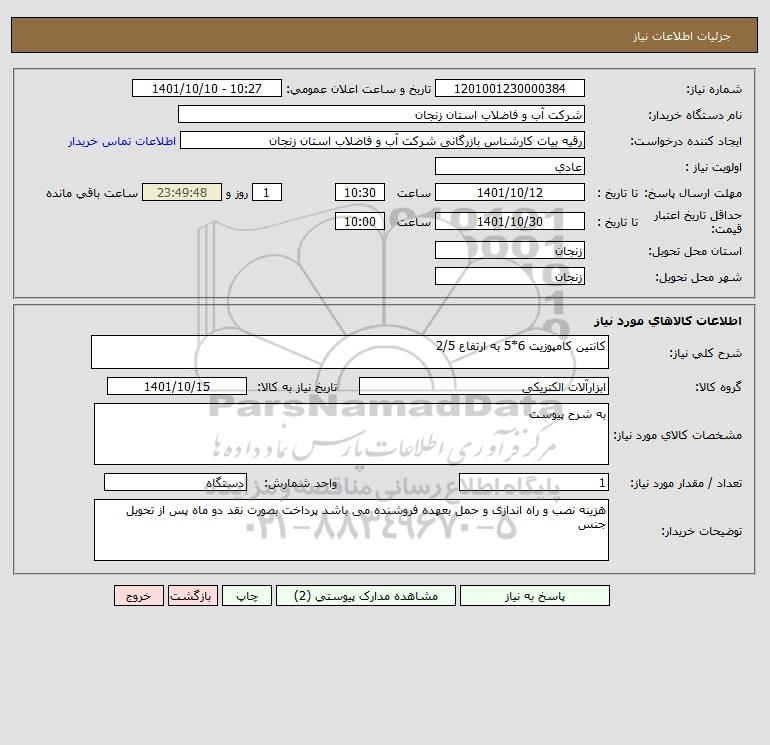Image resolution: width=770 pixels, height=745 pixels.
Task: Click the announcement date field 1401/10/10 - 10:27
Action: [x=207, y=88]
